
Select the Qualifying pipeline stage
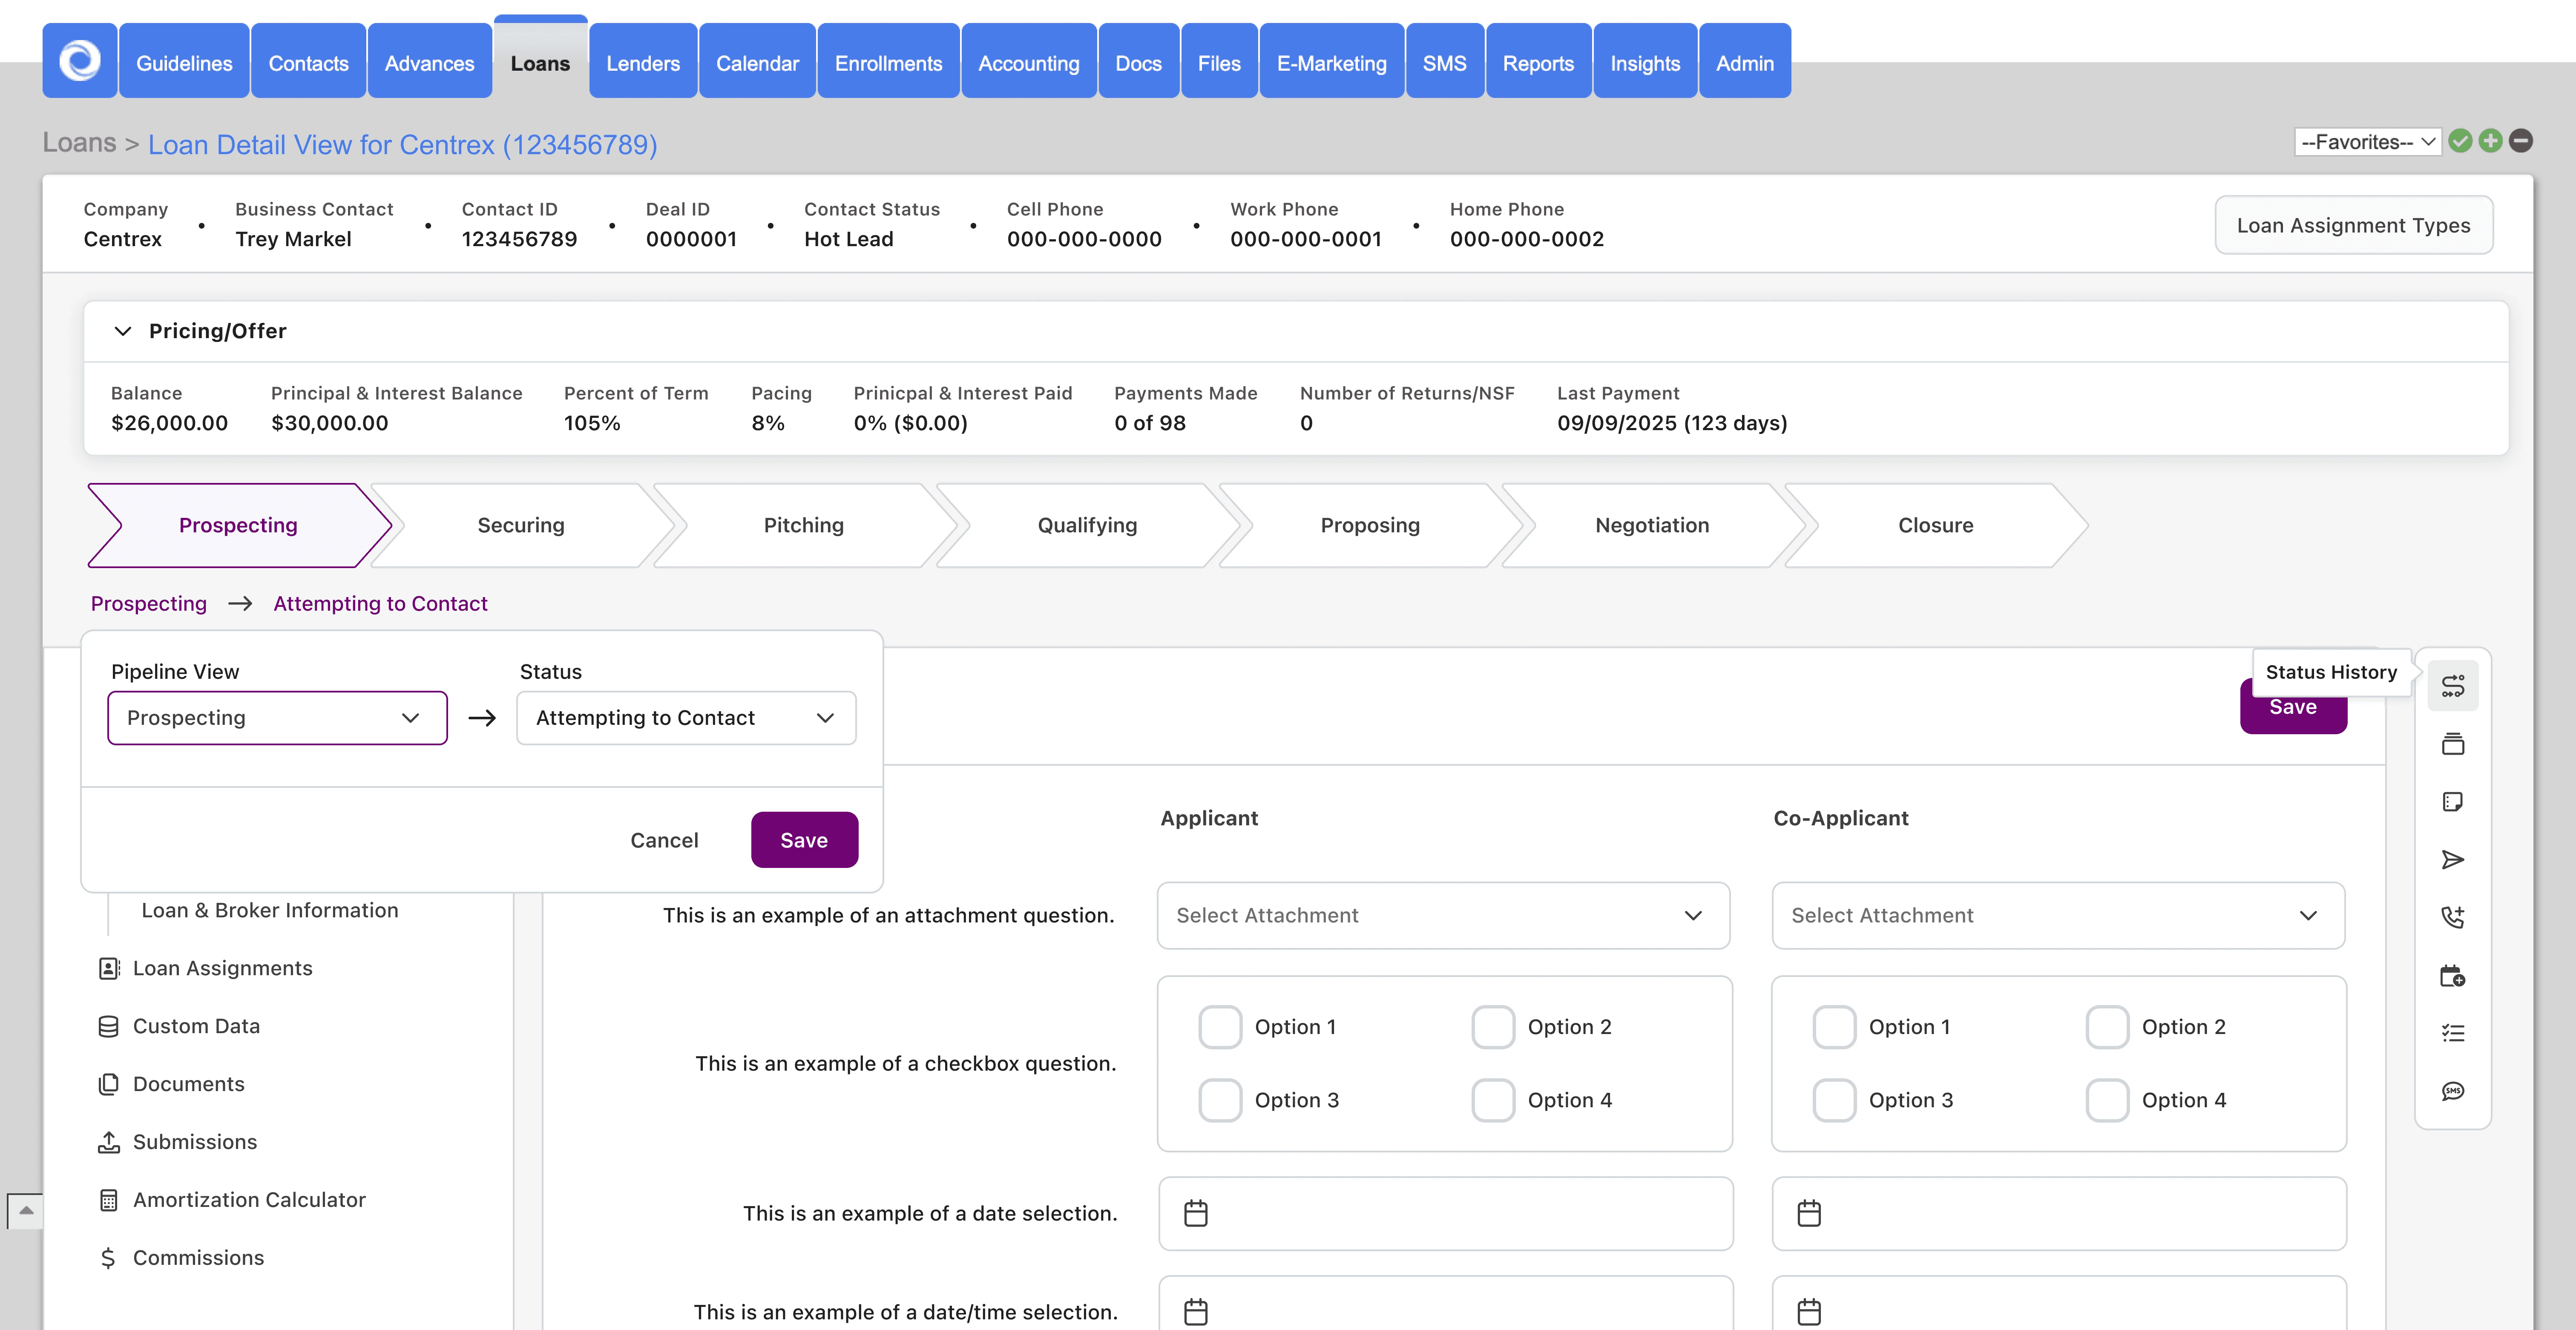point(1087,525)
